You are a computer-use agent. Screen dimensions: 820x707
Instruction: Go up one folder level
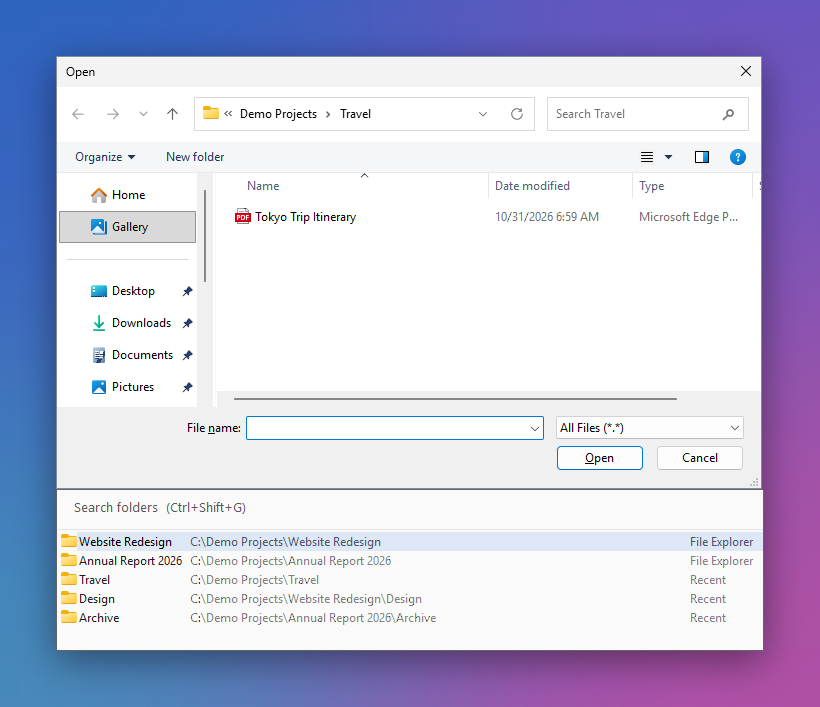point(173,114)
